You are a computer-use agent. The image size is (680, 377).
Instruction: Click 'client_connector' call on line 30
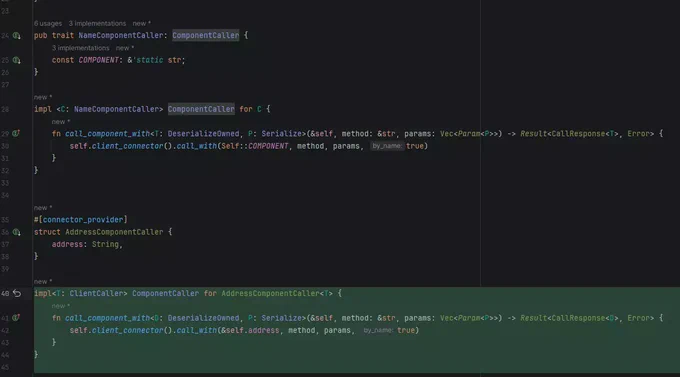click(127, 146)
